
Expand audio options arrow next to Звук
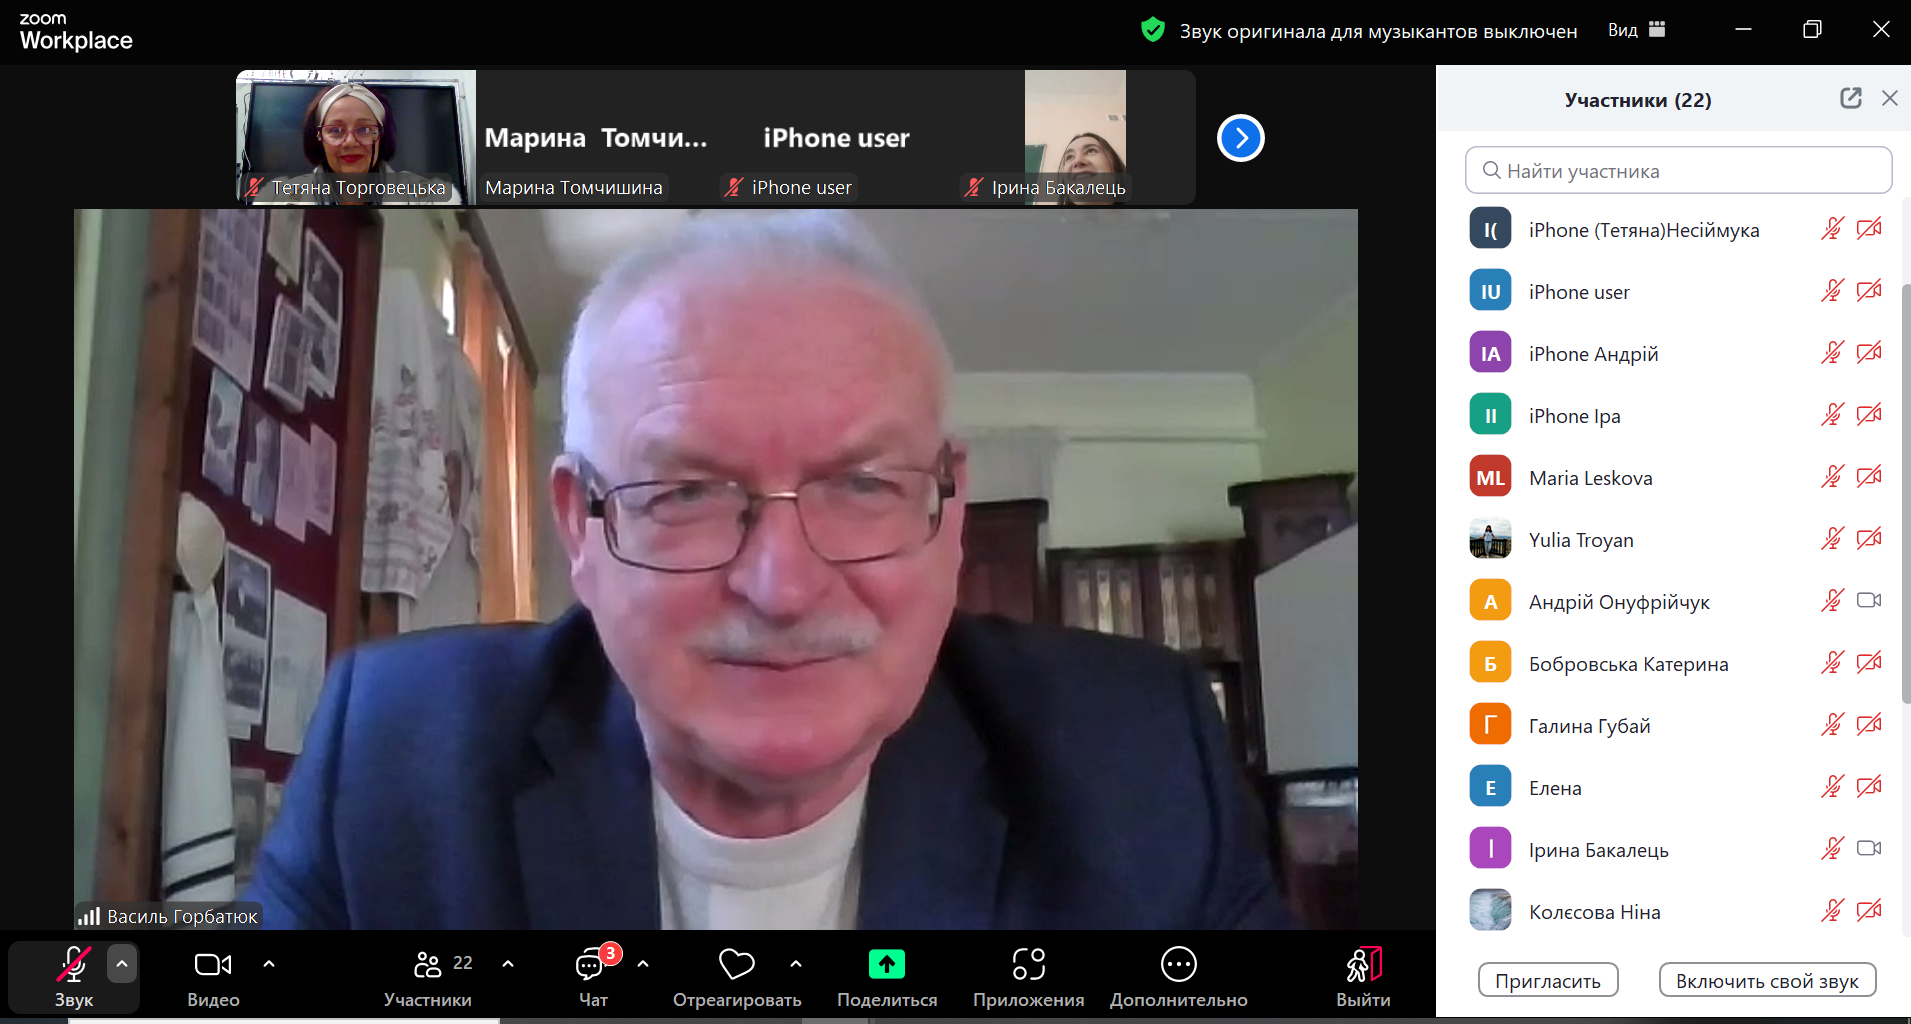122,964
